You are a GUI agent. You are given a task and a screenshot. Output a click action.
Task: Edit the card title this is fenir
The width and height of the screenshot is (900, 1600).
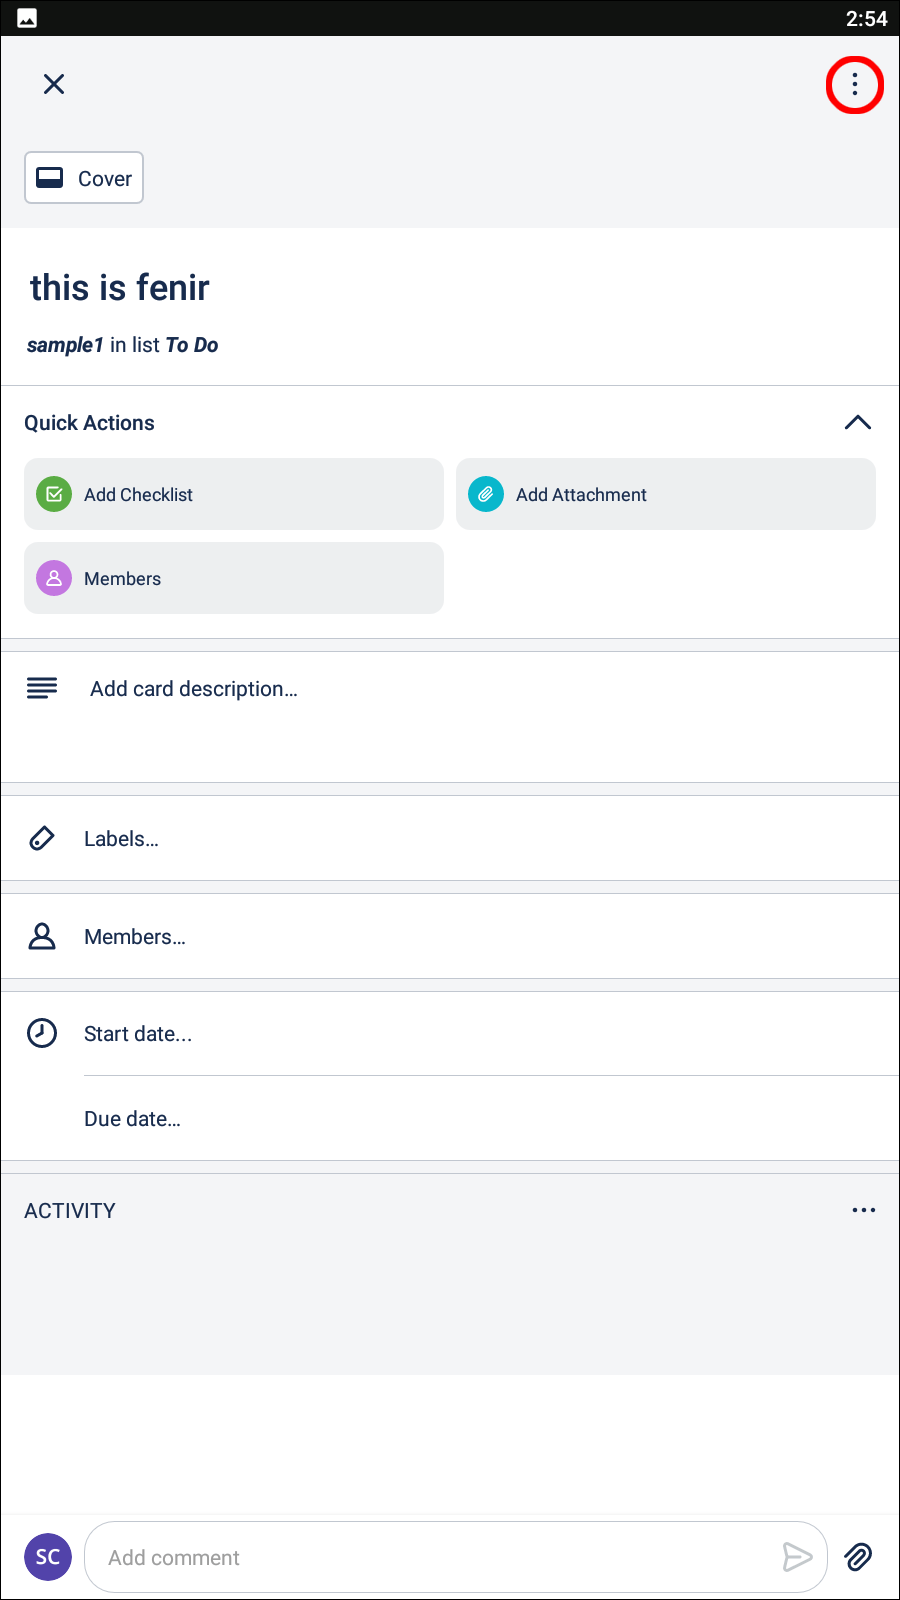tap(118, 287)
